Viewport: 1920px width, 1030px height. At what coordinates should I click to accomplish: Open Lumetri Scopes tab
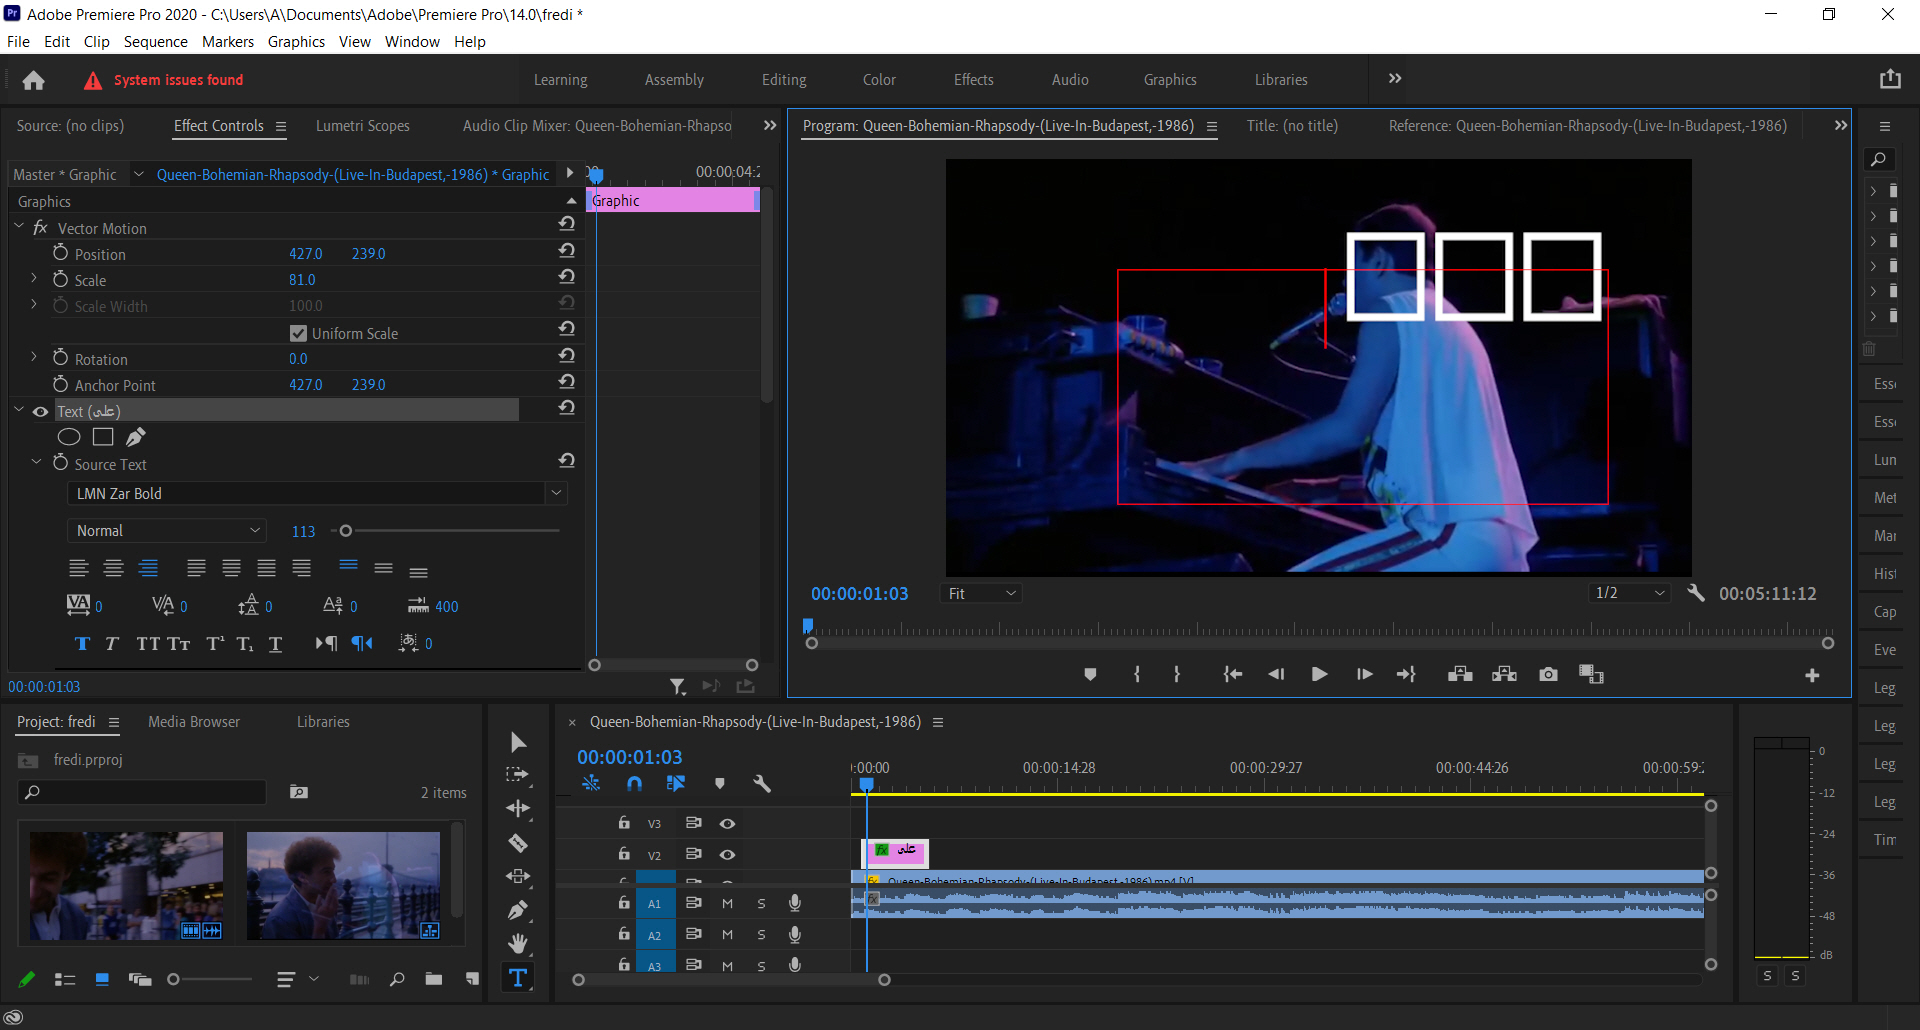pos(363,126)
